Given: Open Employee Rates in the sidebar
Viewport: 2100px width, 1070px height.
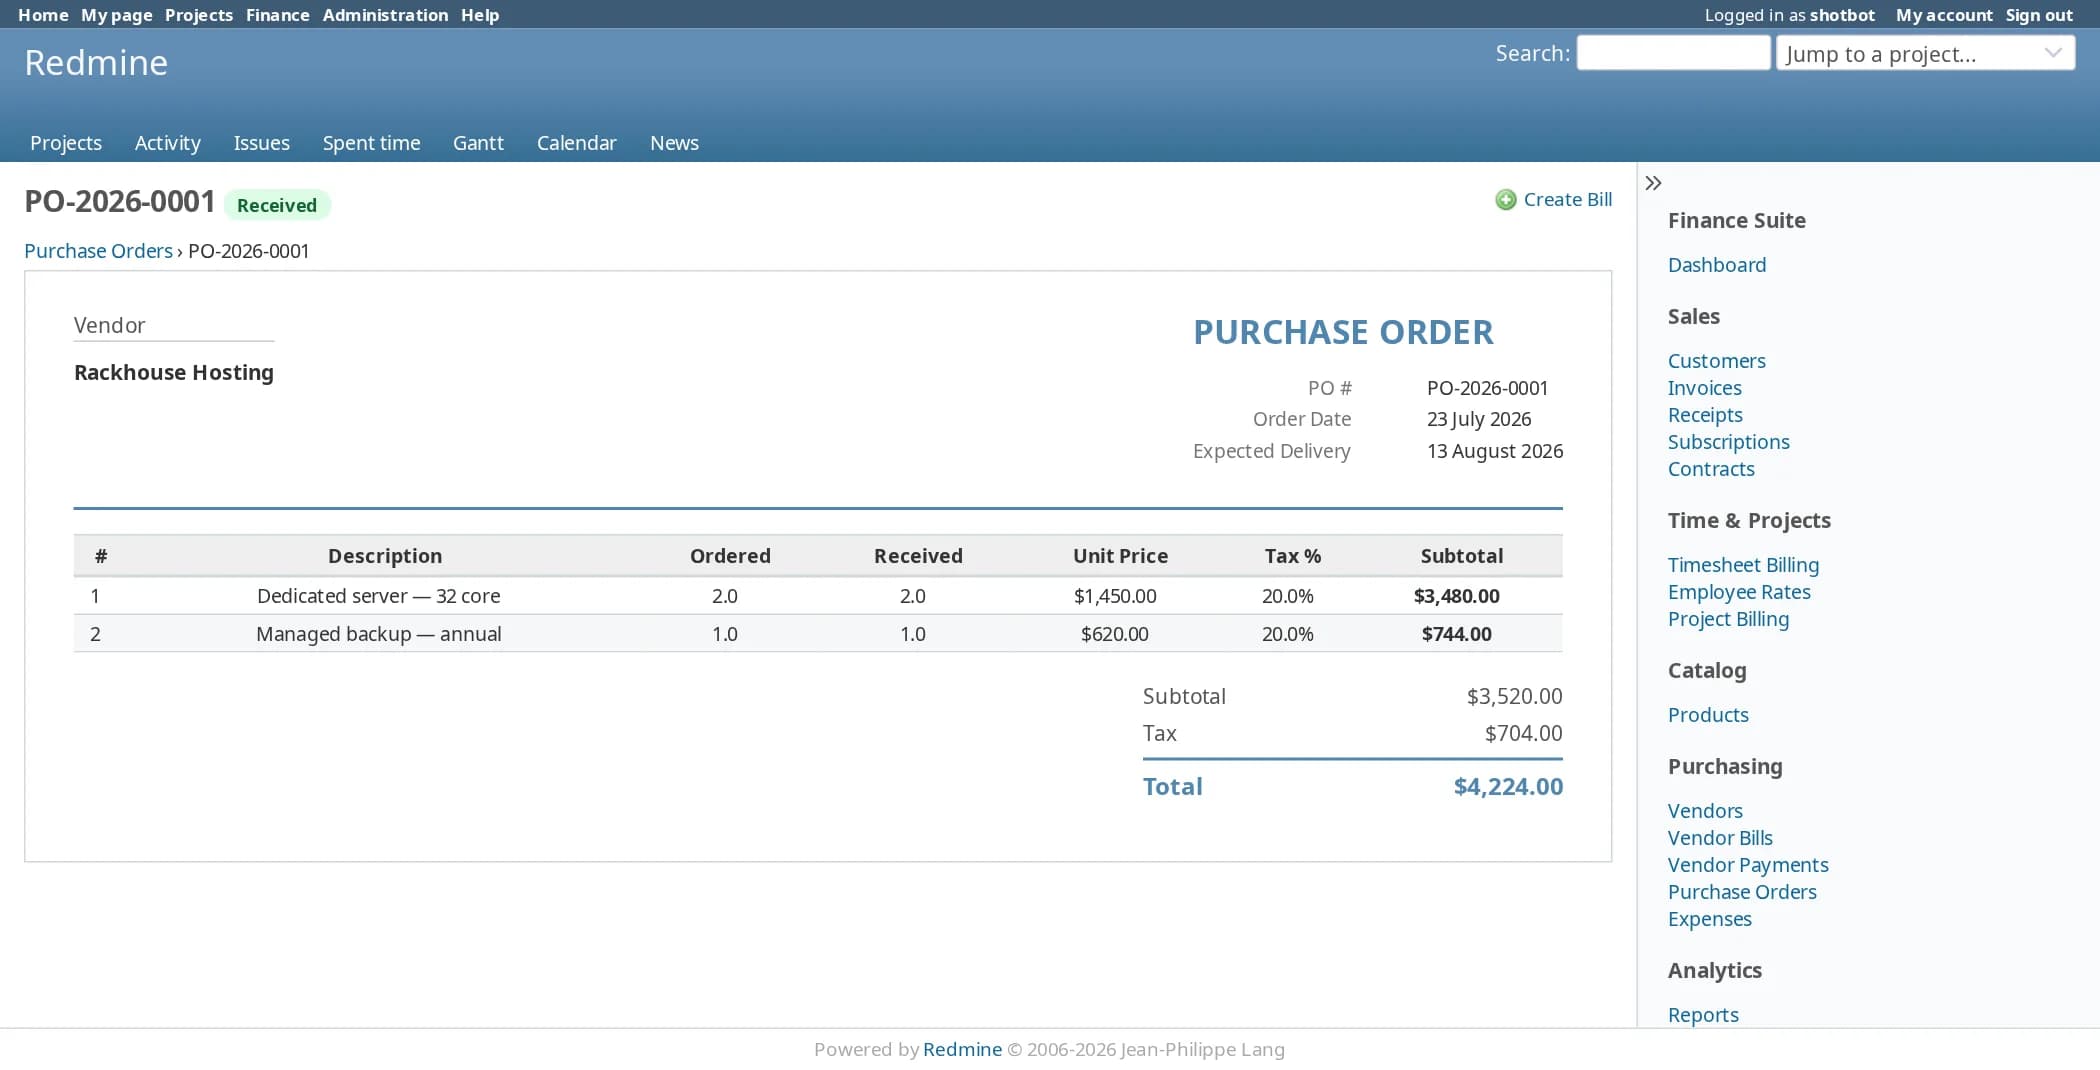Looking at the screenshot, I should click(1739, 592).
